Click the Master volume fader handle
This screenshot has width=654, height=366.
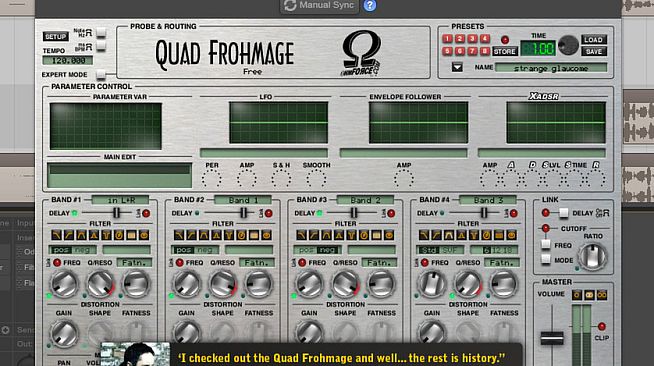point(552,338)
